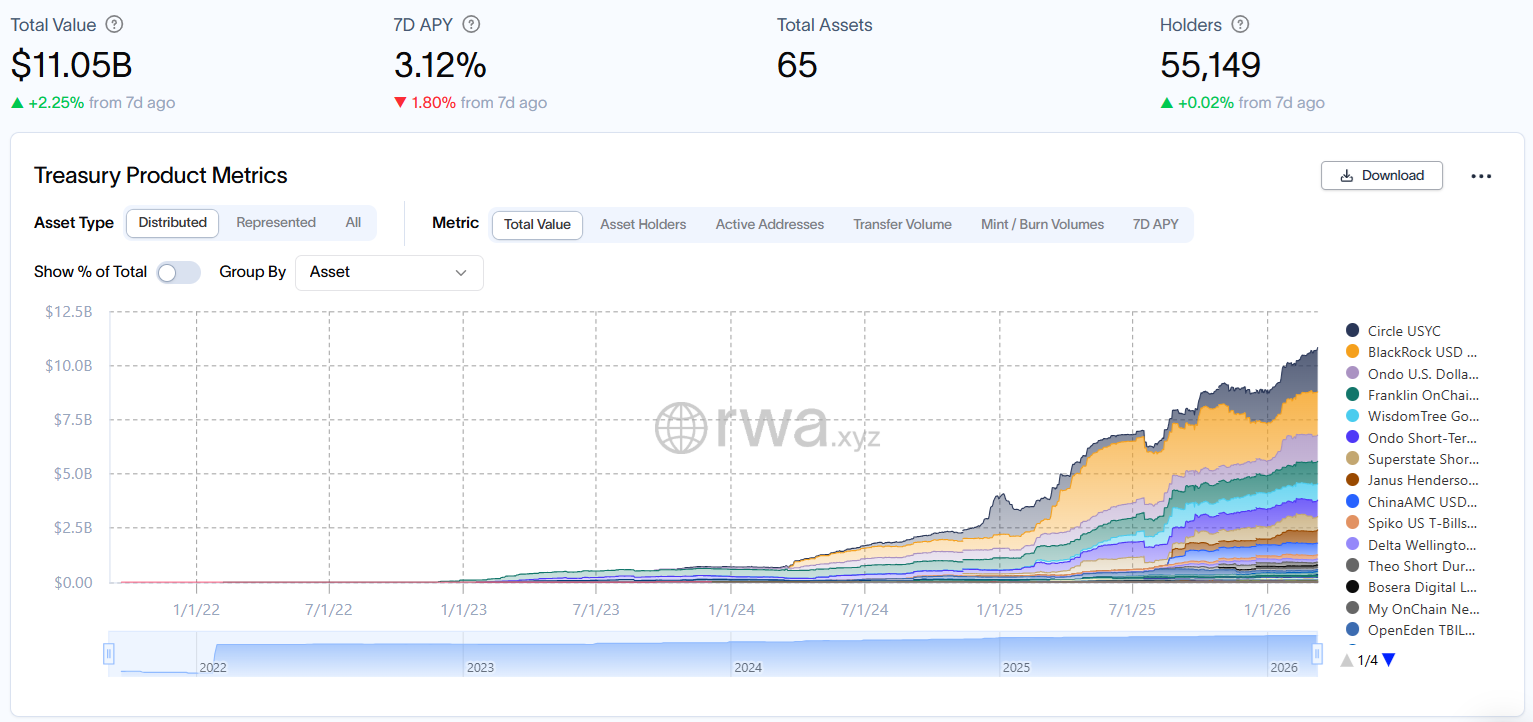Click the left range slider handle
Viewport: 1533px width, 722px height.
pyautogui.click(x=109, y=654)
